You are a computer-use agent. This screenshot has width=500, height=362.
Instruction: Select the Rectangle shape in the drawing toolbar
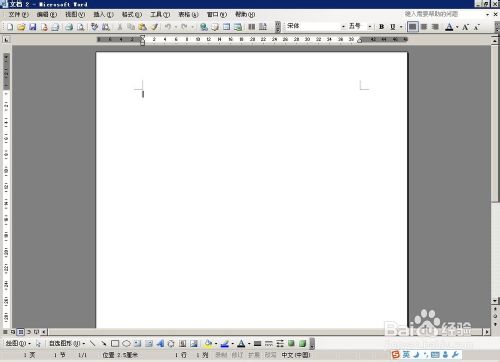115,343
